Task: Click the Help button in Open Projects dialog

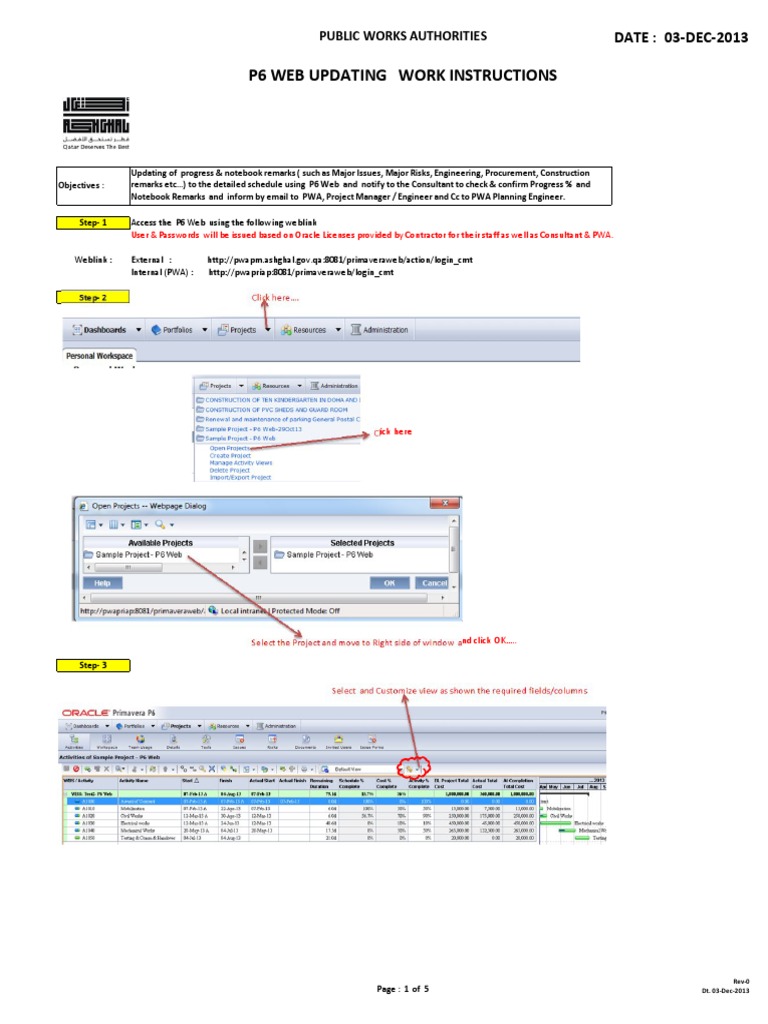Action: (103, 583)
